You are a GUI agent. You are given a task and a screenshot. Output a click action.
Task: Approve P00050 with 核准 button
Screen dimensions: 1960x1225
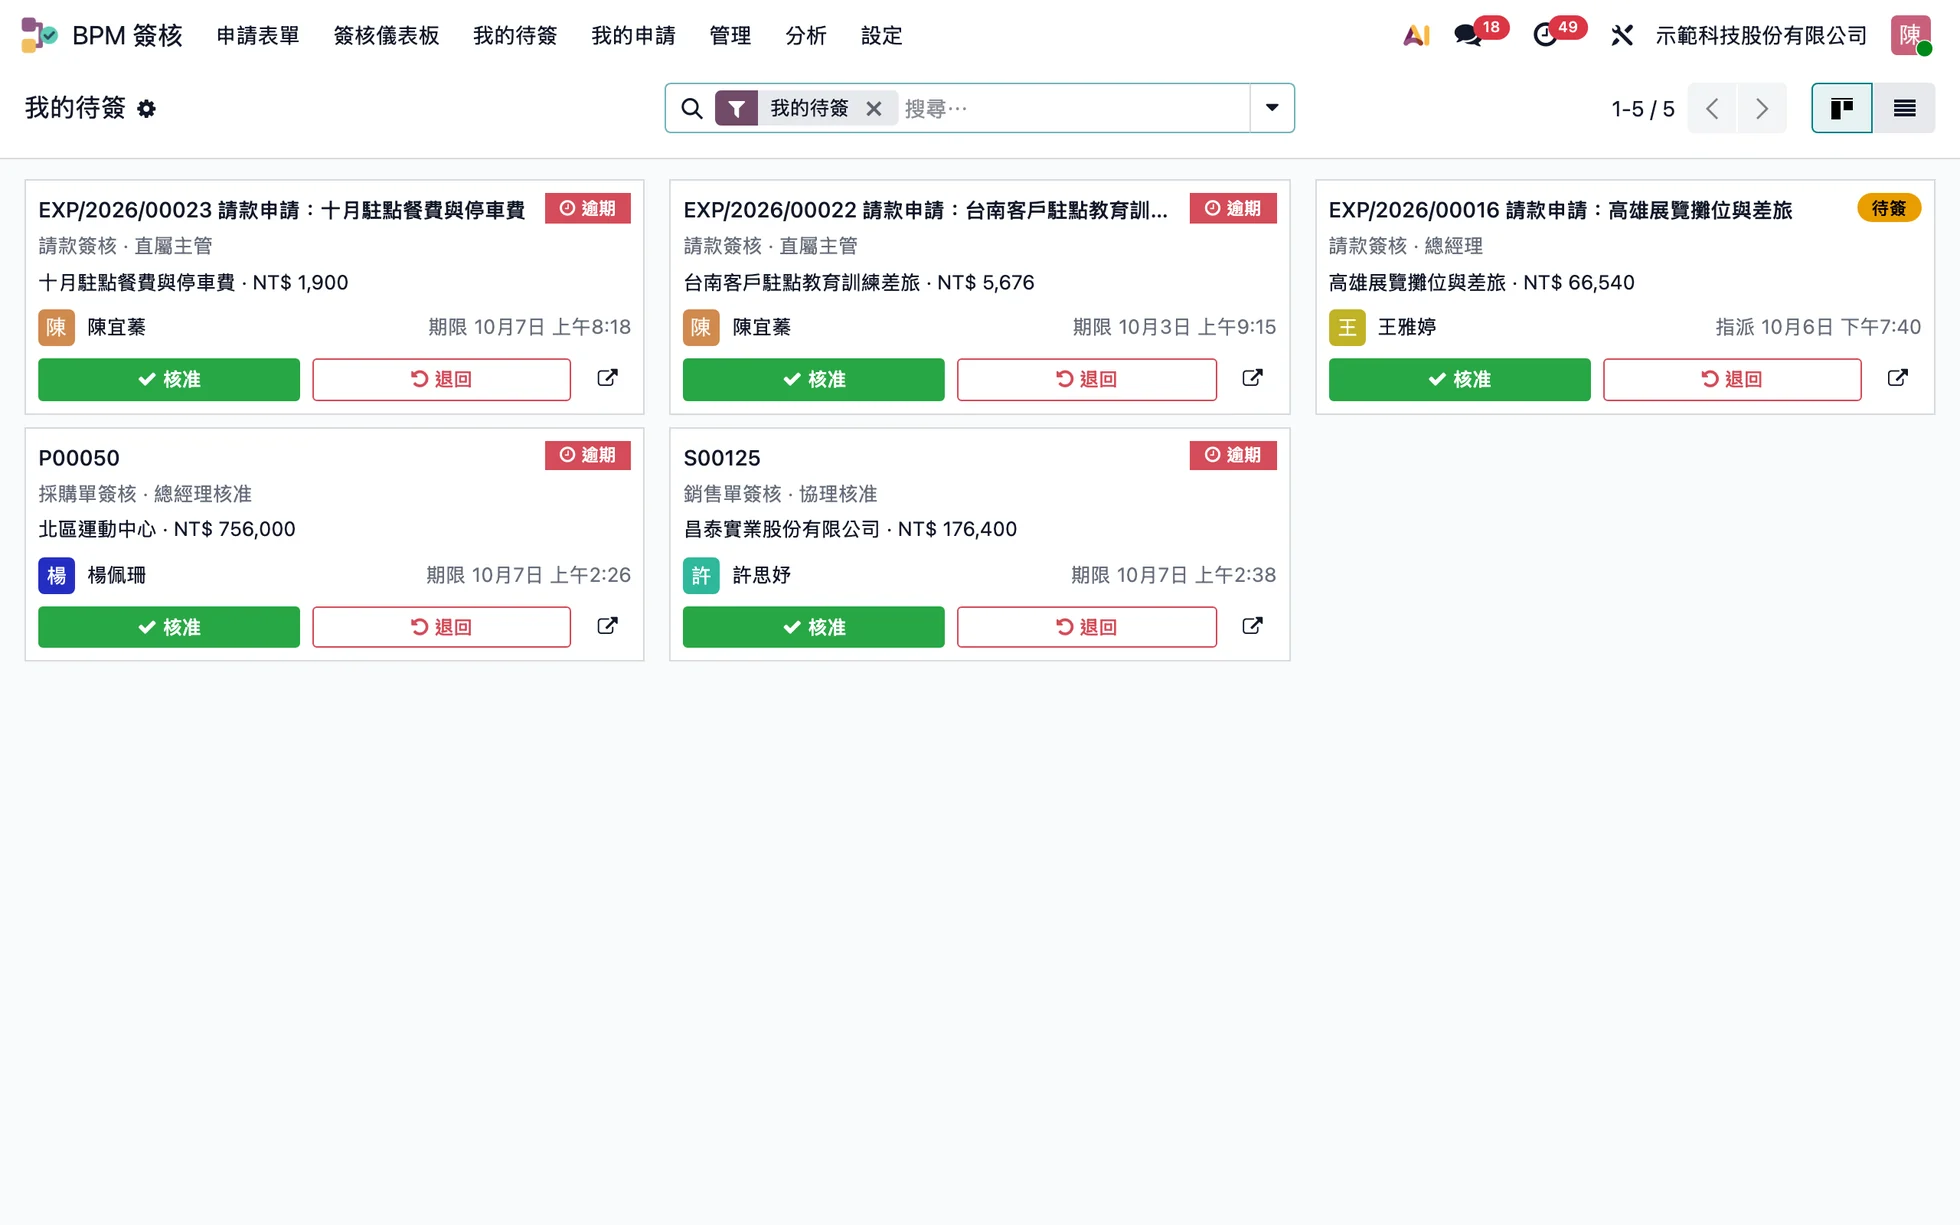(169, 627)
